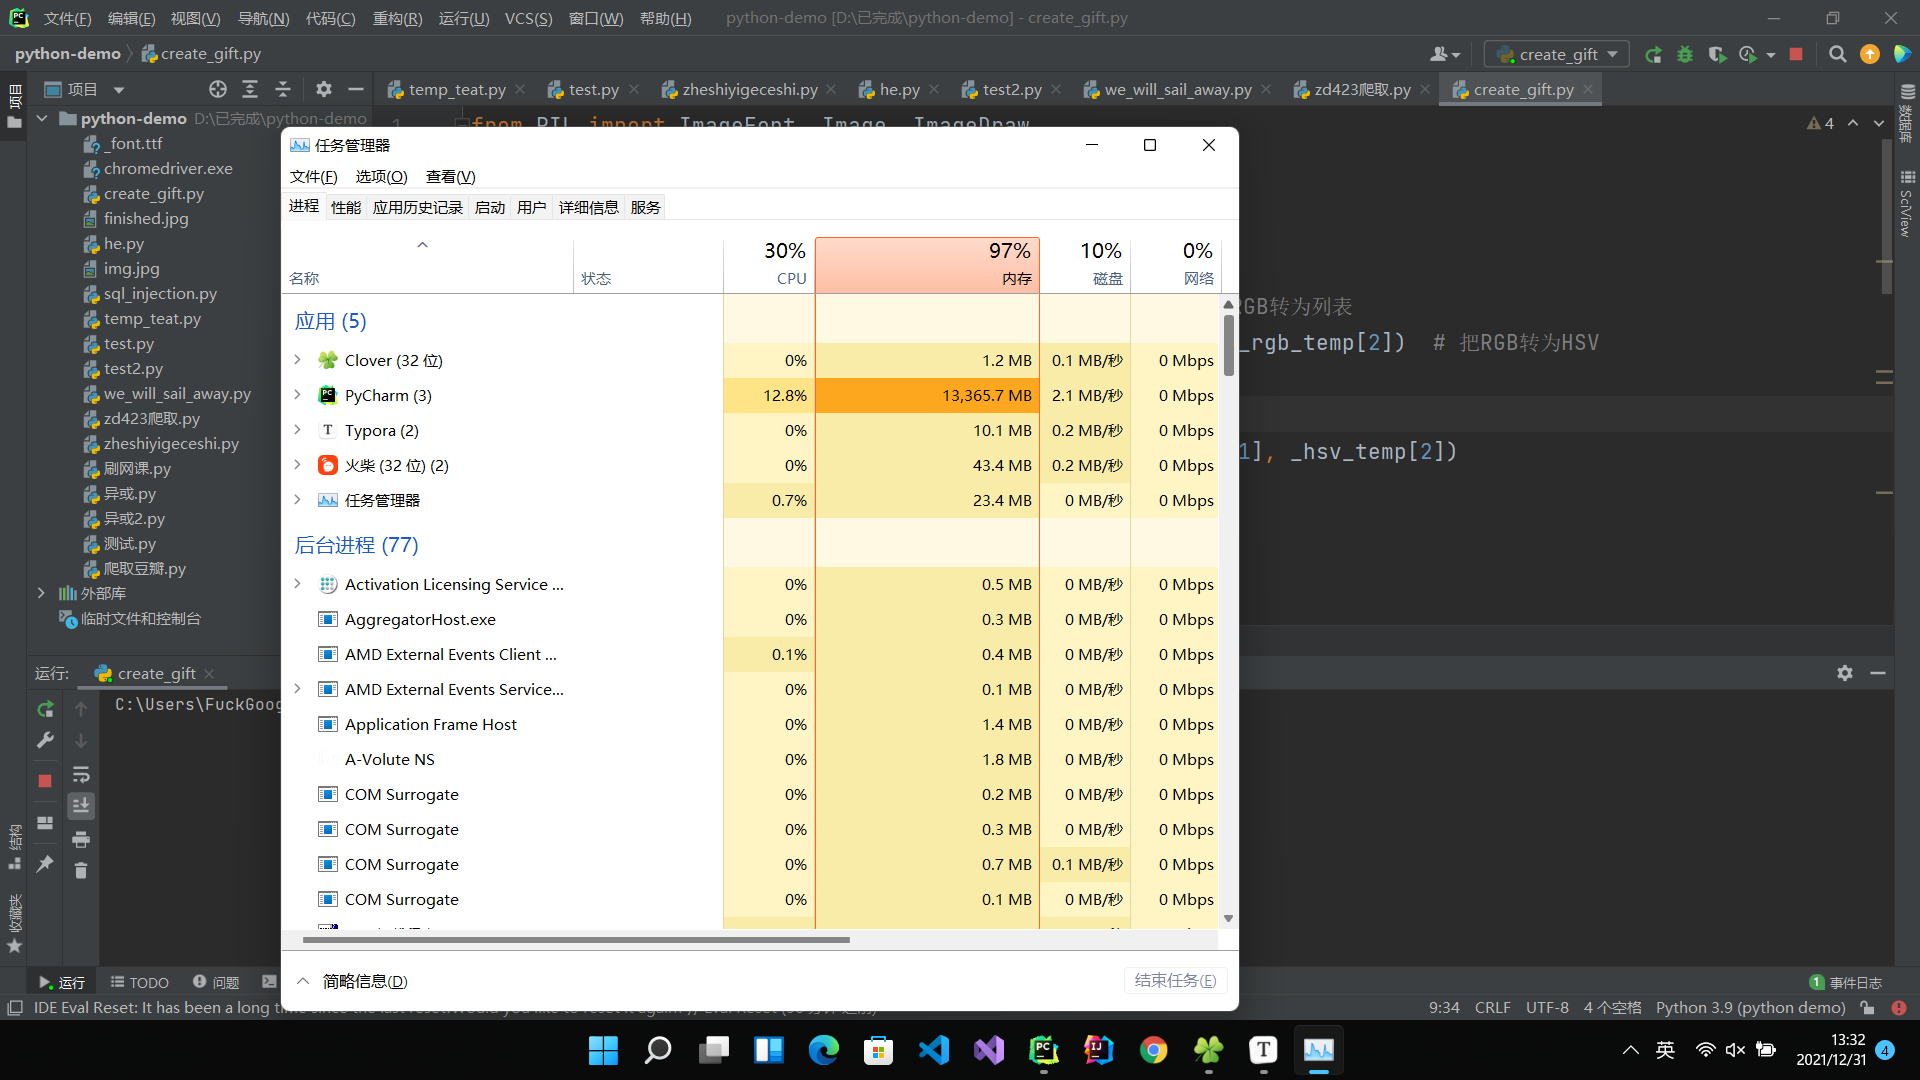This screenshot has height=1080, width=1920.
Task: Expand the Typora (2) process group
Action: click(x=297, y=430)
